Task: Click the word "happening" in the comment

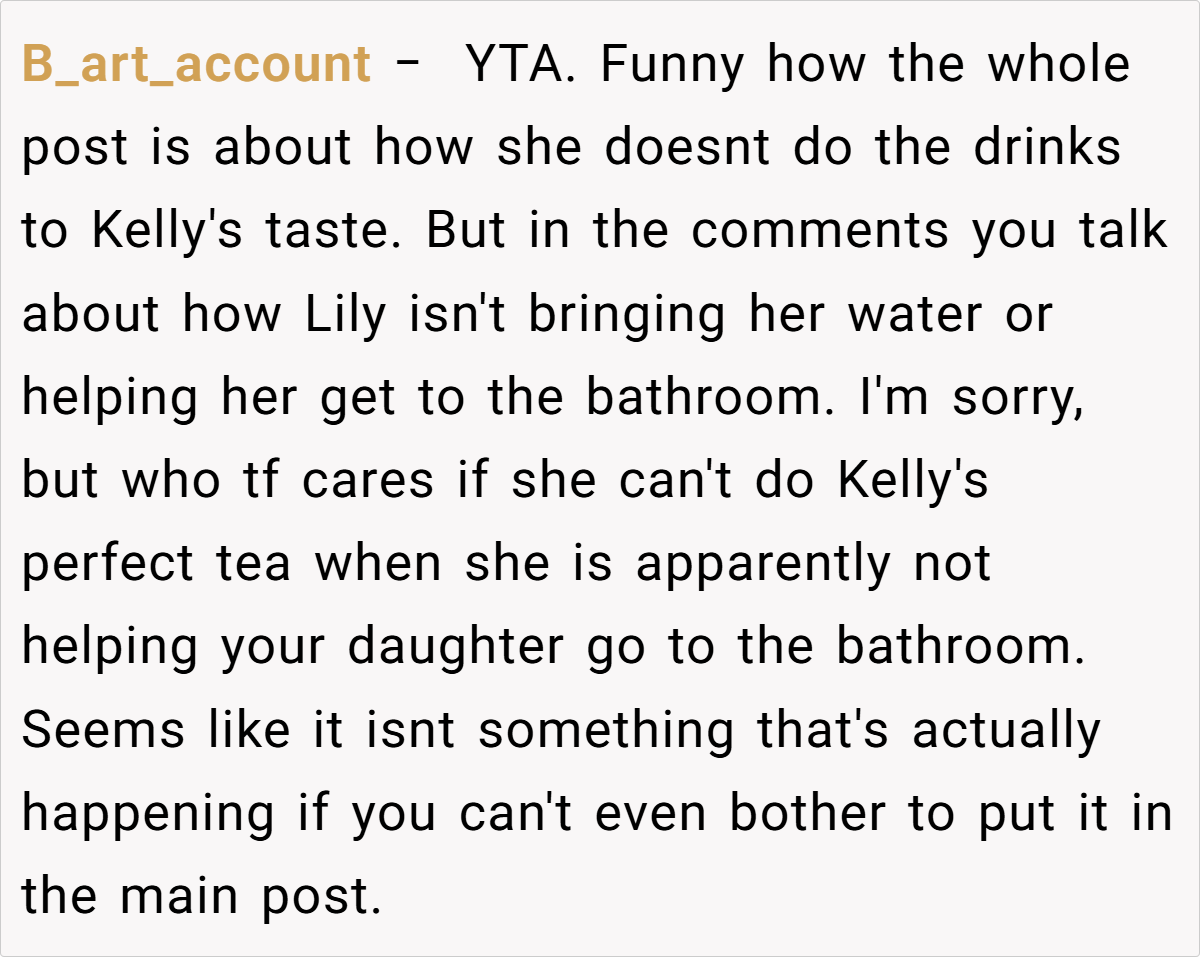Action: tap(148, 813)
